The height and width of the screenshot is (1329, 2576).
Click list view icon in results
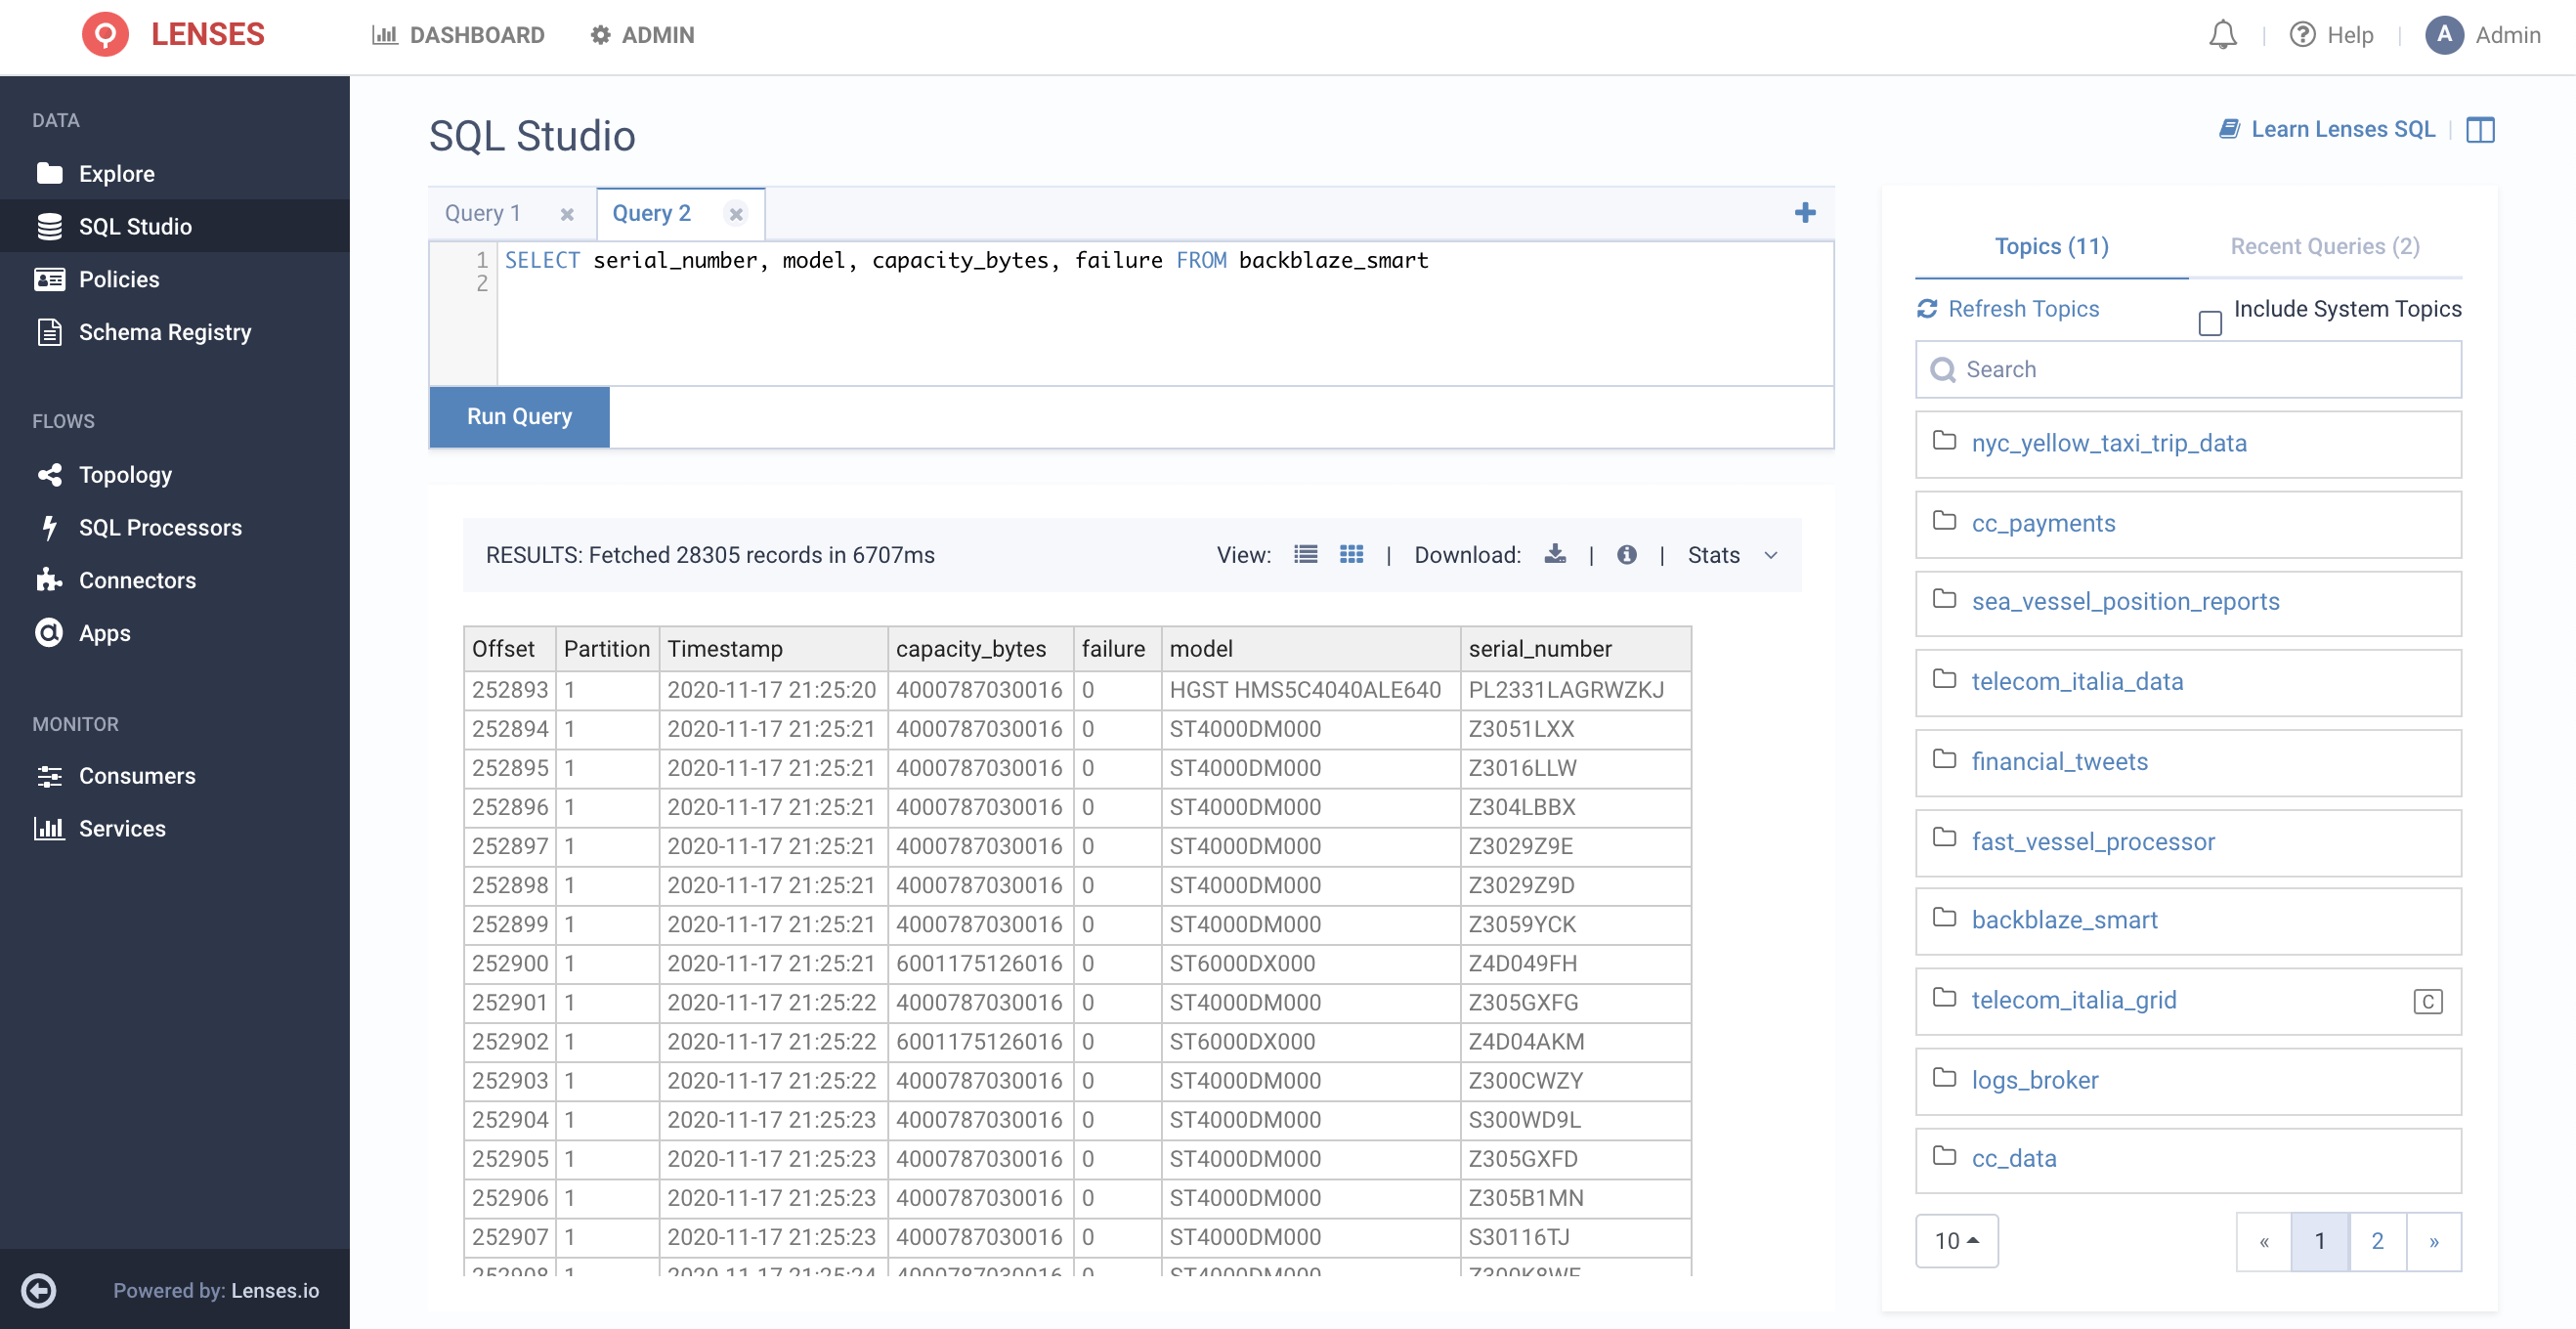pos(1305,554)
